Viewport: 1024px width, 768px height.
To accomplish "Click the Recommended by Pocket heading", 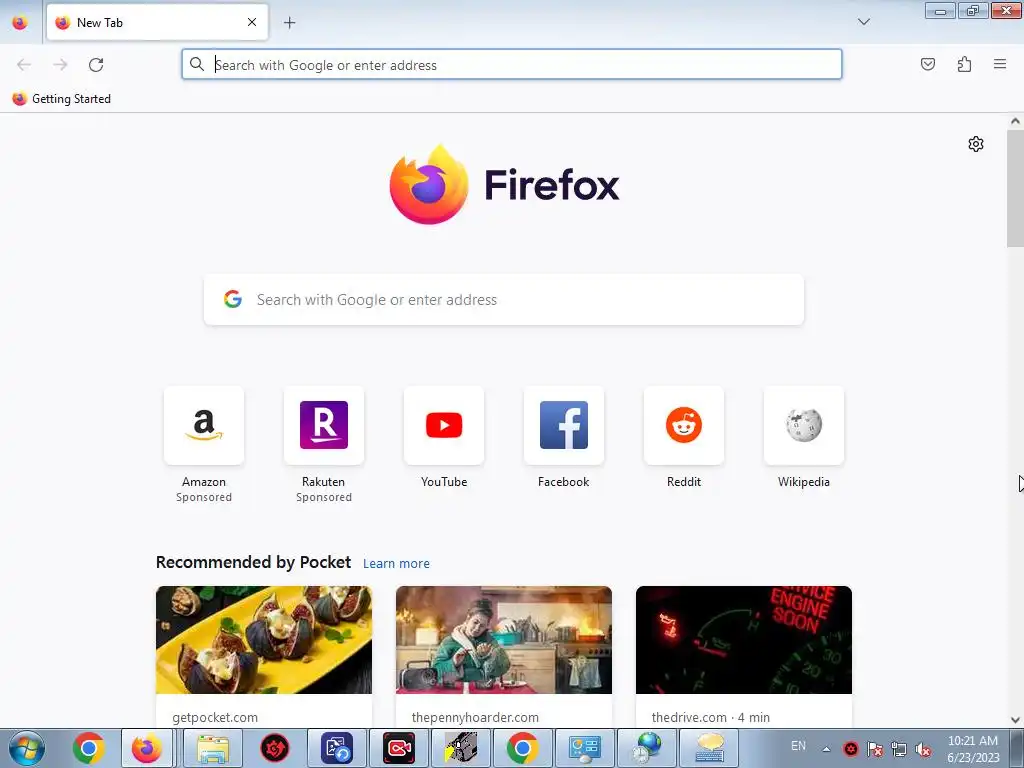I will 253,562.
